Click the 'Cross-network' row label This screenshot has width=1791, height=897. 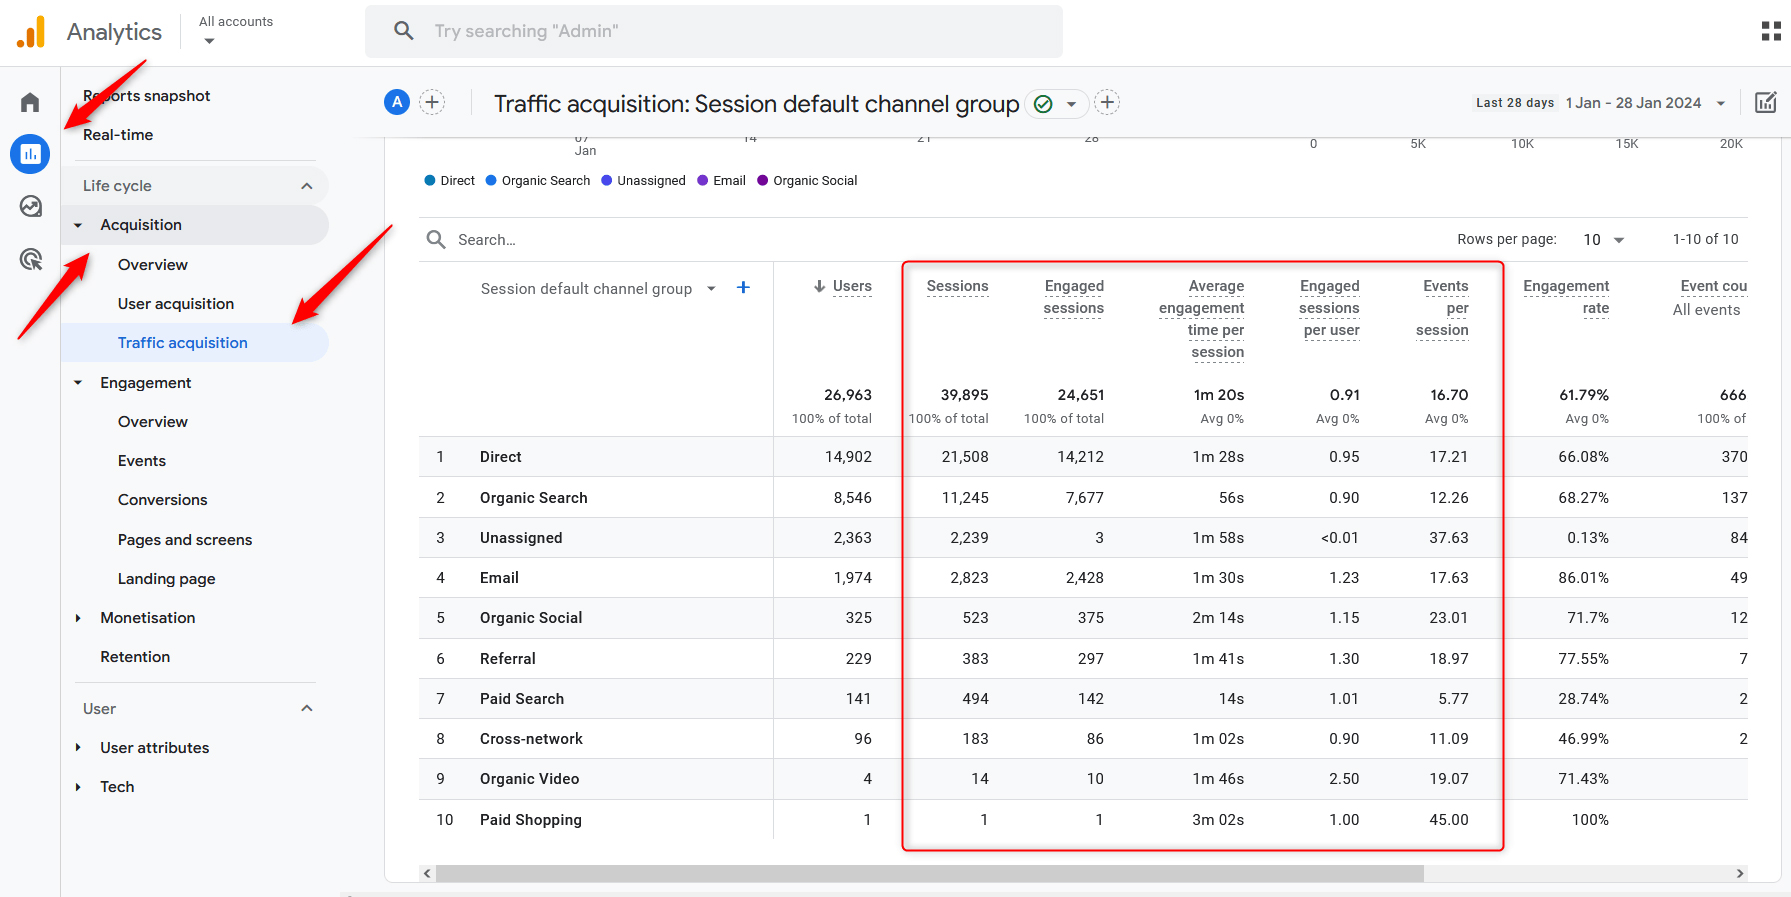531,739
